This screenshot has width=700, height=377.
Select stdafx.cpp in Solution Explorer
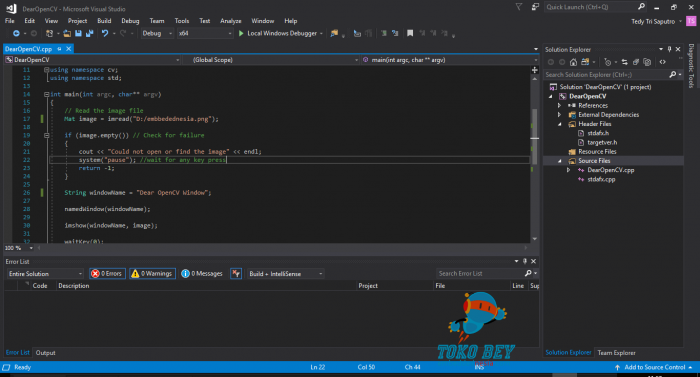(x=601, y=179)
